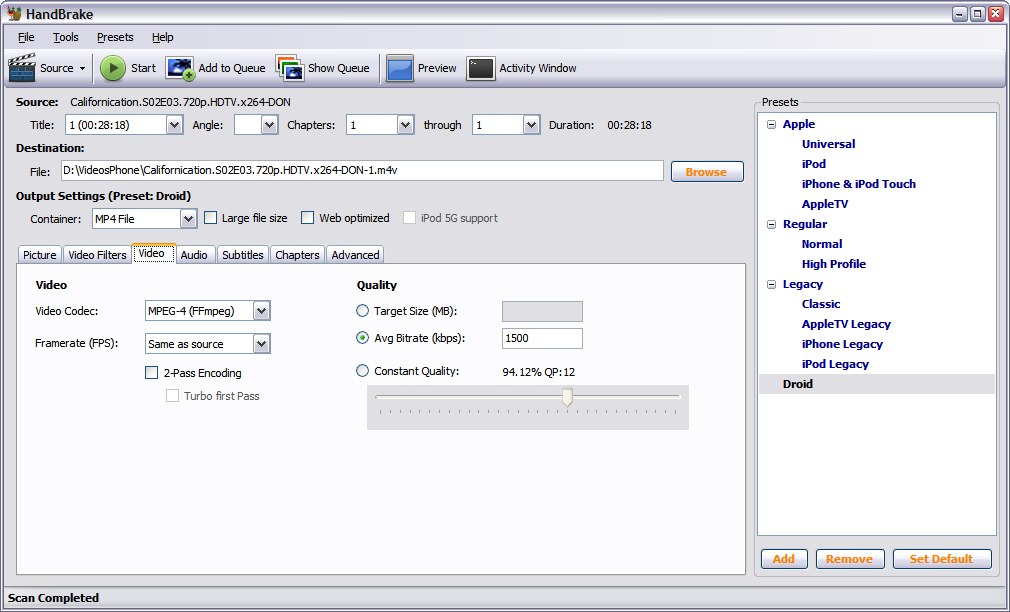Open the Container format dropdown
1010x612 pixels.
pos(188,218)
